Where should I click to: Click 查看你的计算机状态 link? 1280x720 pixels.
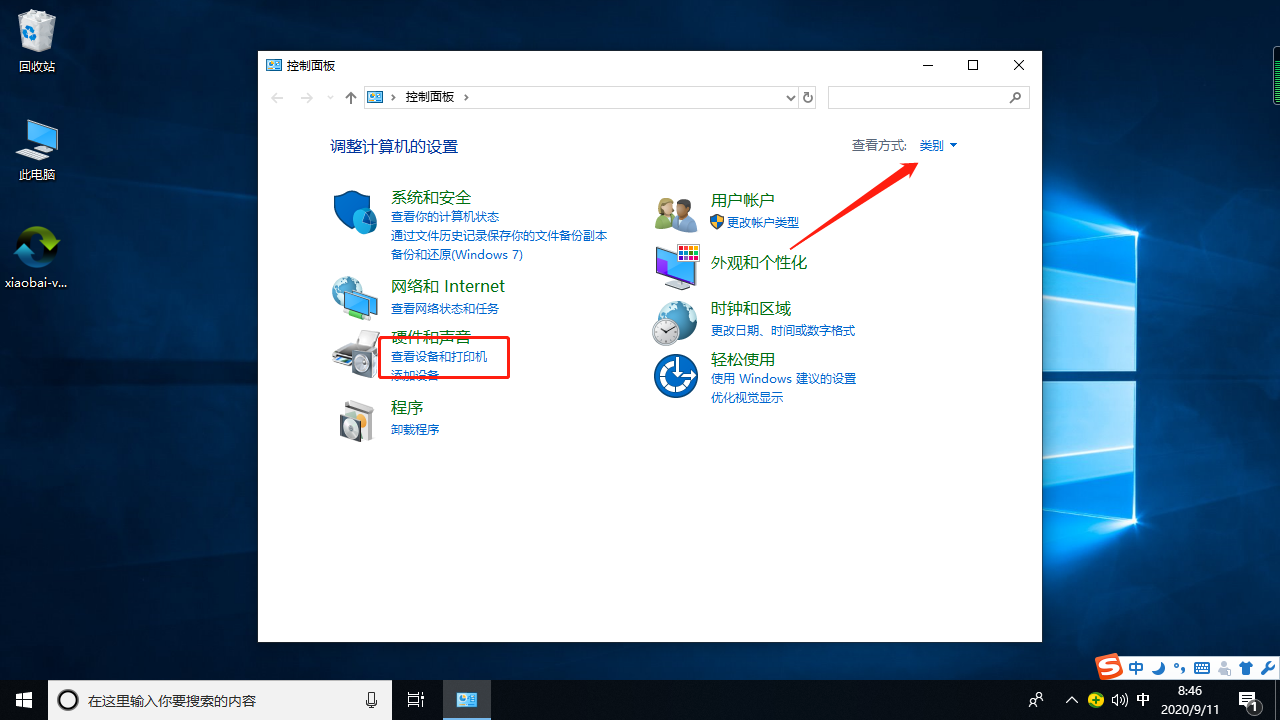pos(445,217)
